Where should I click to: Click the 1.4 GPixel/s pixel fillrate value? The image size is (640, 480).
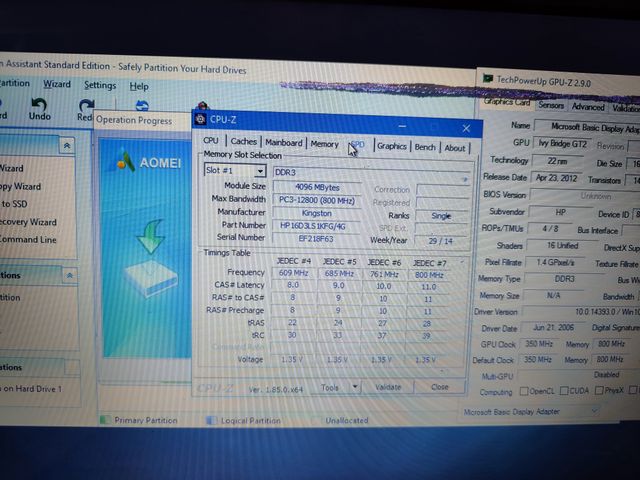point(555,262)
